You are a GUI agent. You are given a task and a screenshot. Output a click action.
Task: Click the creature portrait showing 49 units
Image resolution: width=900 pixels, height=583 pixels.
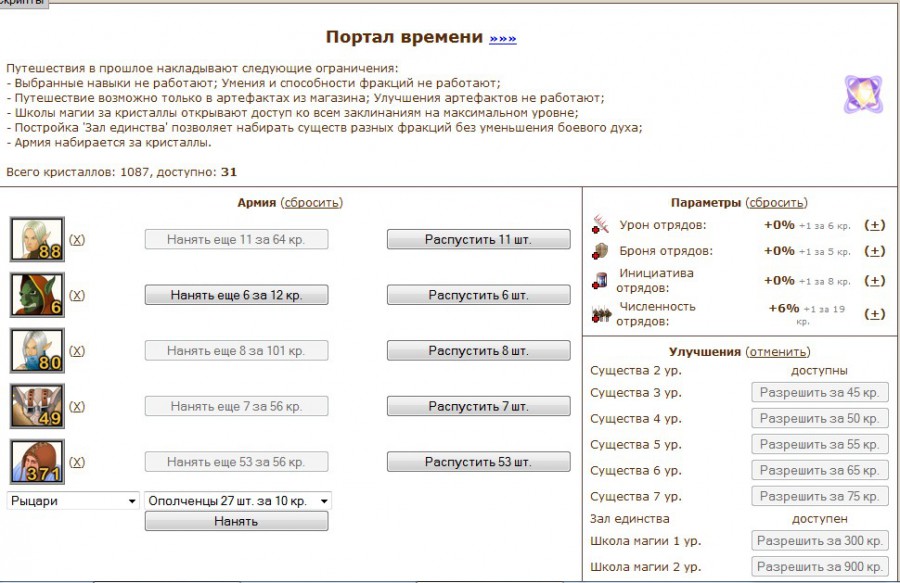[x=37, y=406]
